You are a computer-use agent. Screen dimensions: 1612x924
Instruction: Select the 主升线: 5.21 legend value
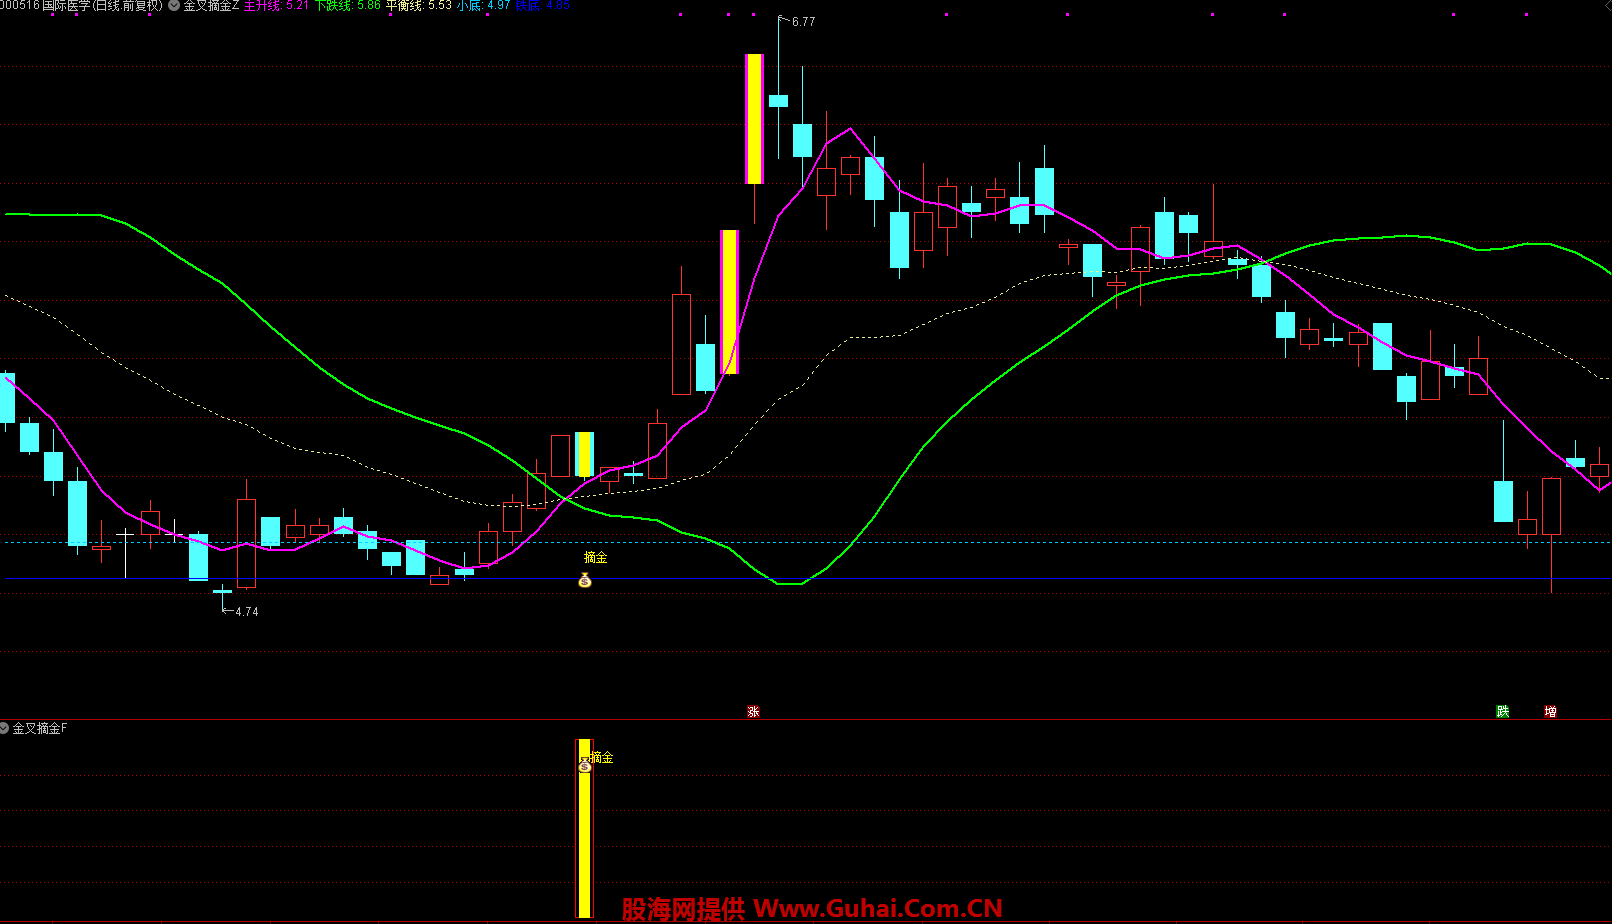277,6
